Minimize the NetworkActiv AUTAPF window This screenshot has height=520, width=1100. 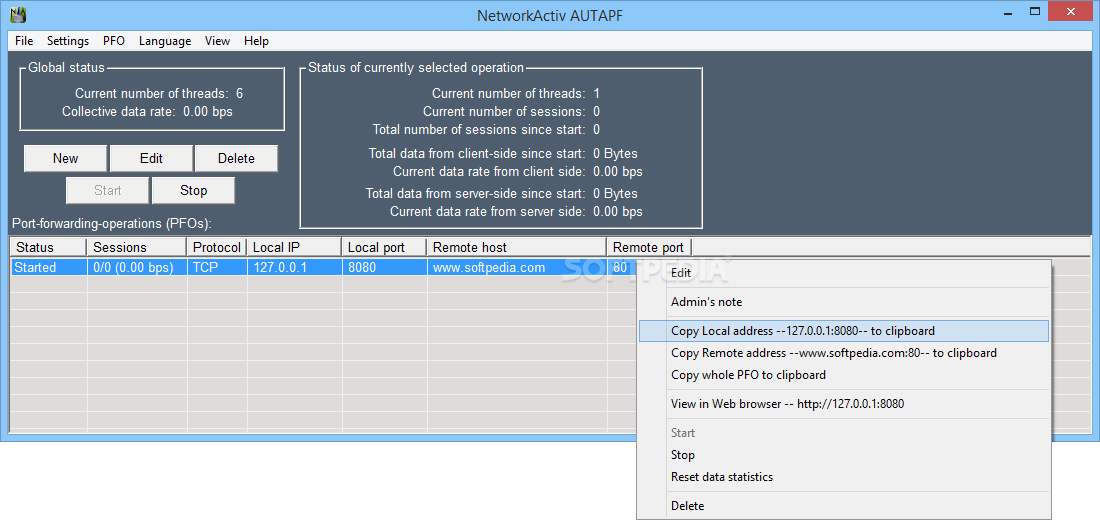click(x=1007, y=12)
